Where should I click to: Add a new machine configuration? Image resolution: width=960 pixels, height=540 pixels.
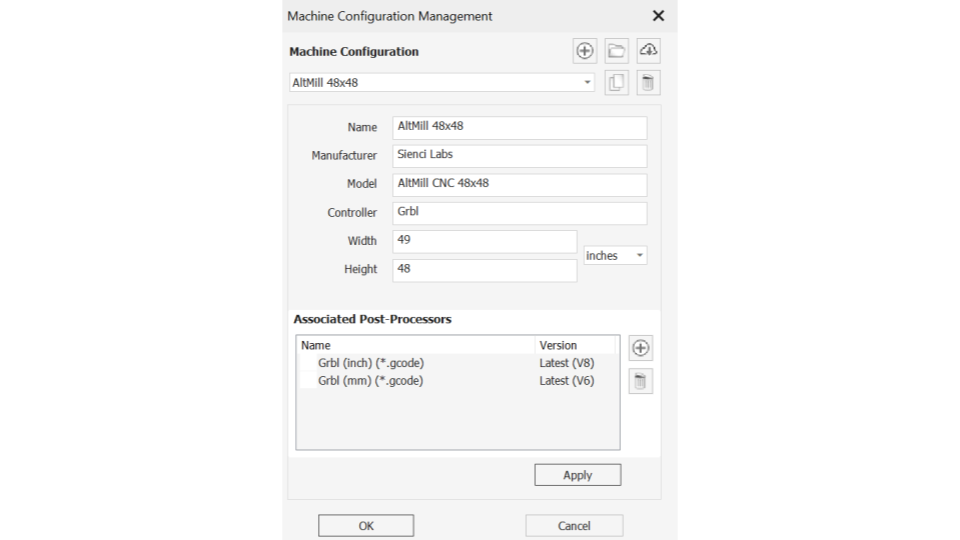[585, 51]
